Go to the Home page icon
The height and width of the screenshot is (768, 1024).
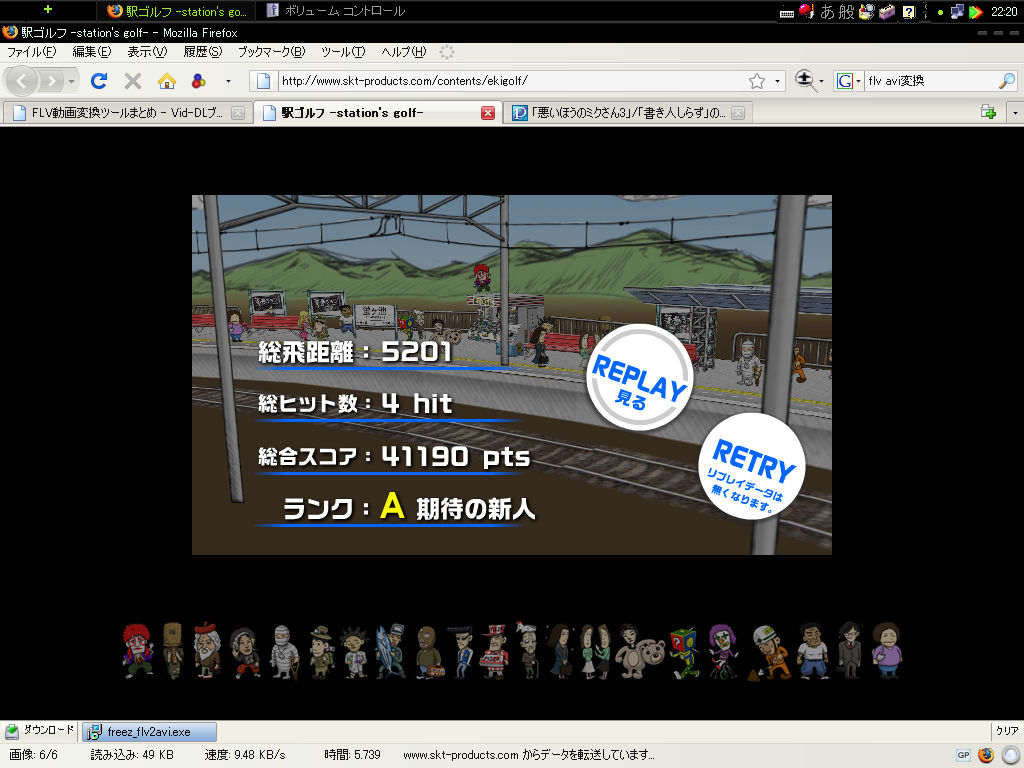coord(167,80)
